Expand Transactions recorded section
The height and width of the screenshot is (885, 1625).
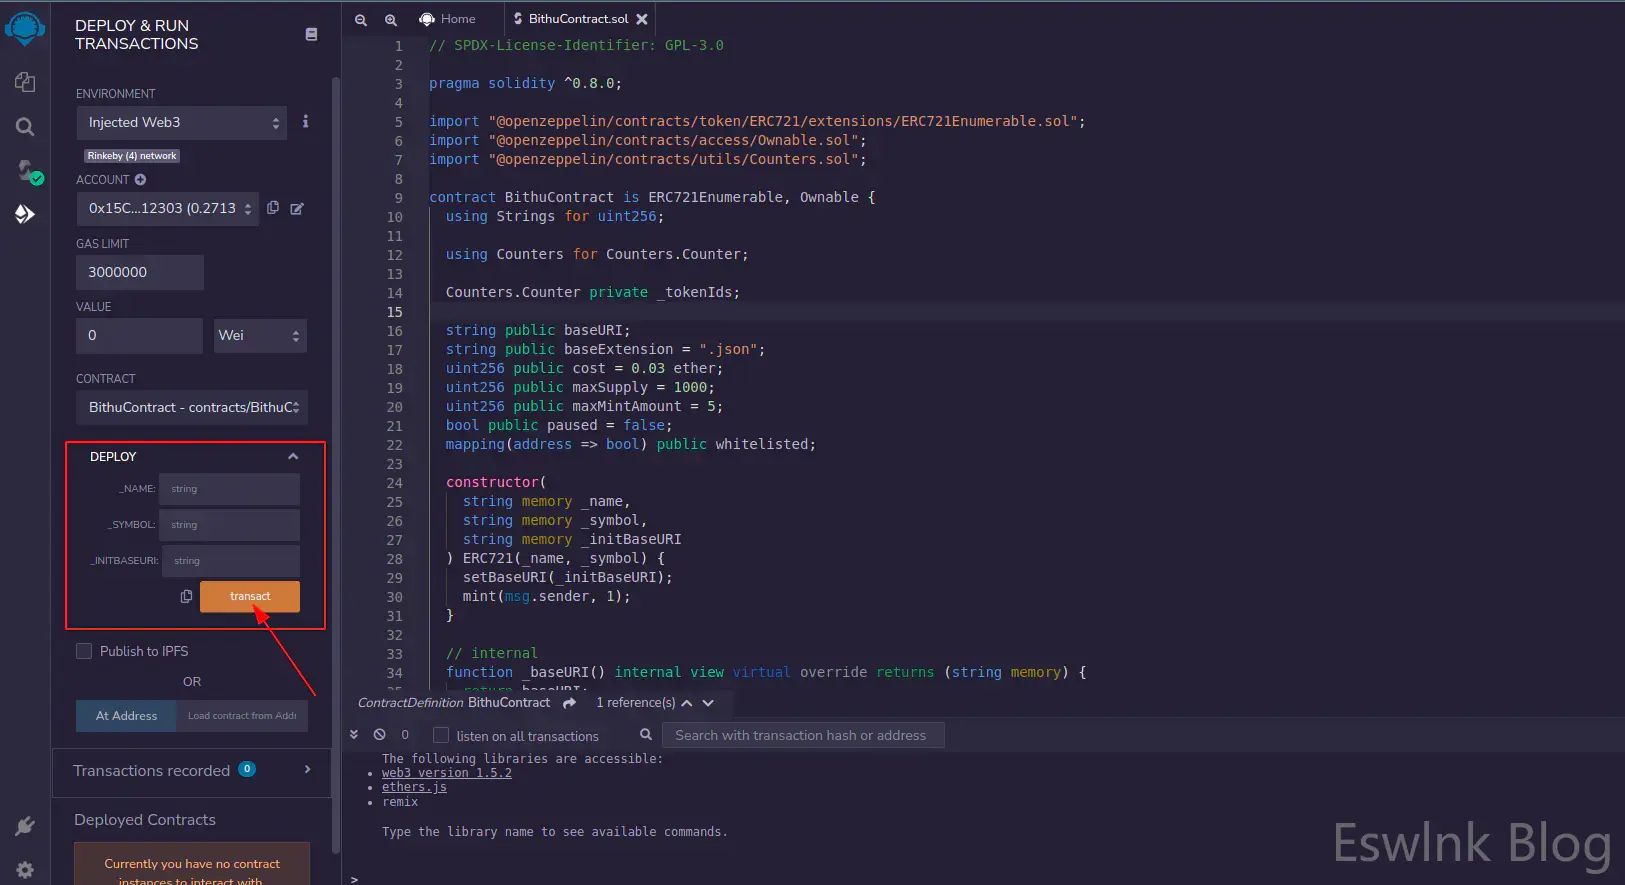pos(307,770)
